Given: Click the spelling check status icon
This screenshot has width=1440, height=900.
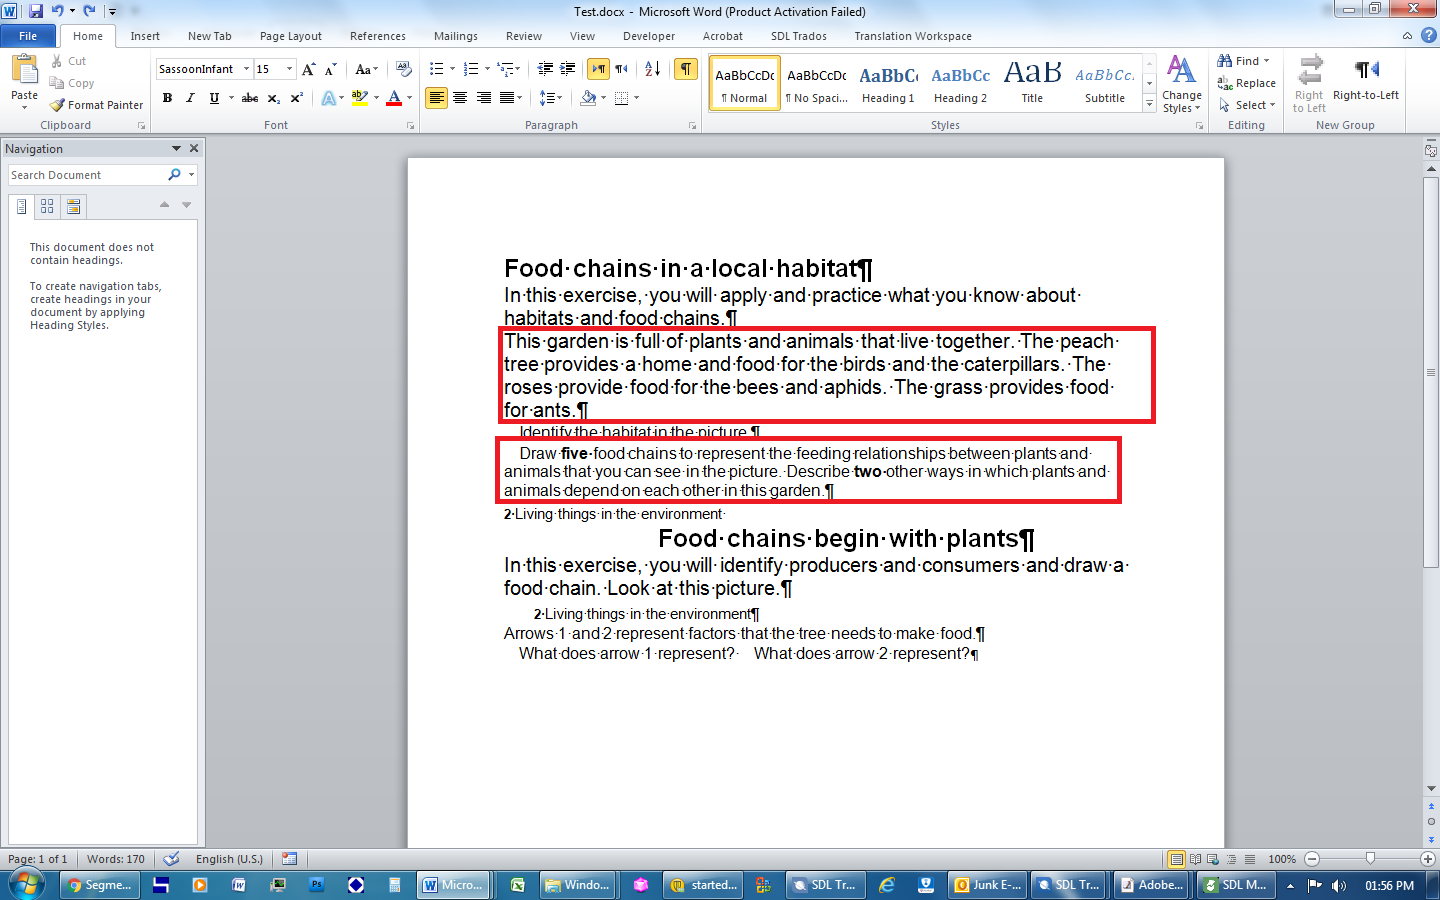Looking at the screenshot, I should click(x=171, y=858).
